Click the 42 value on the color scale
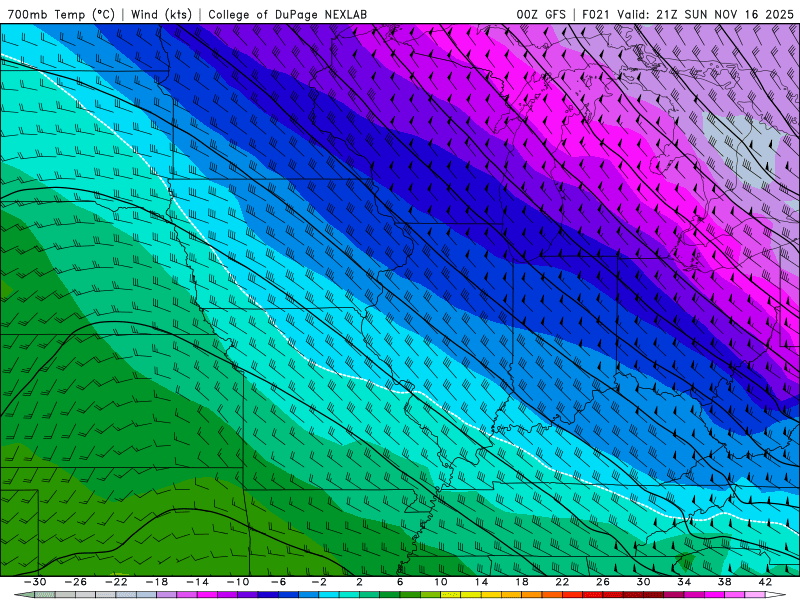The height and width of the screenshot is (600, 800). [765, 582]
